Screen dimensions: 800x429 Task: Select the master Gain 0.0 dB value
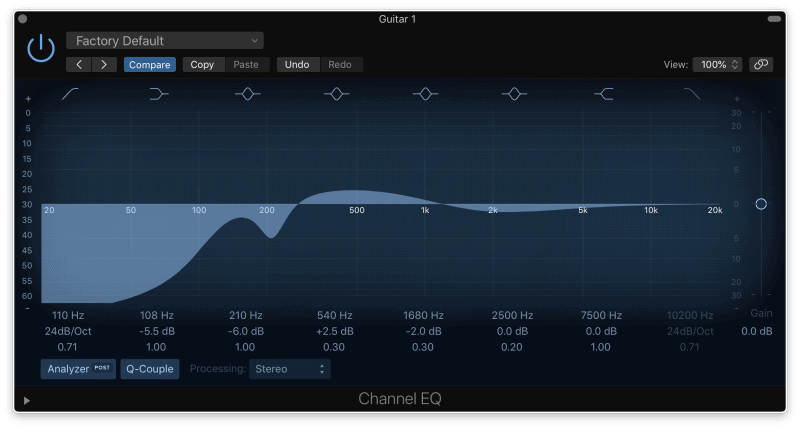point(757,331)
